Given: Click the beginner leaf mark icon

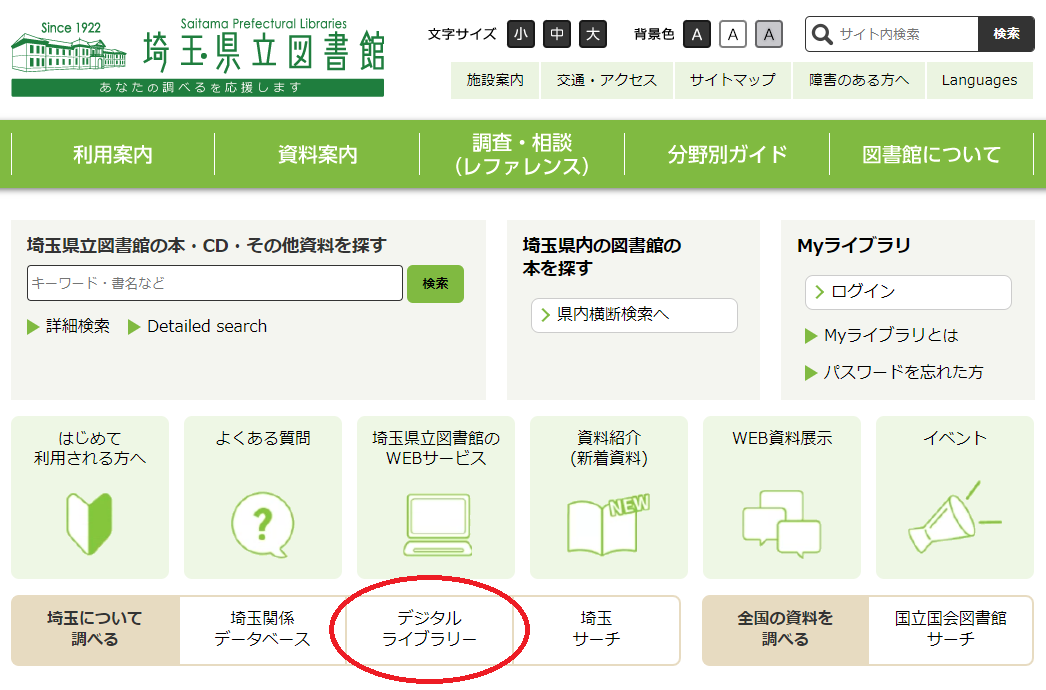Looking at the screenshot, I should click(x=89, y=524).
